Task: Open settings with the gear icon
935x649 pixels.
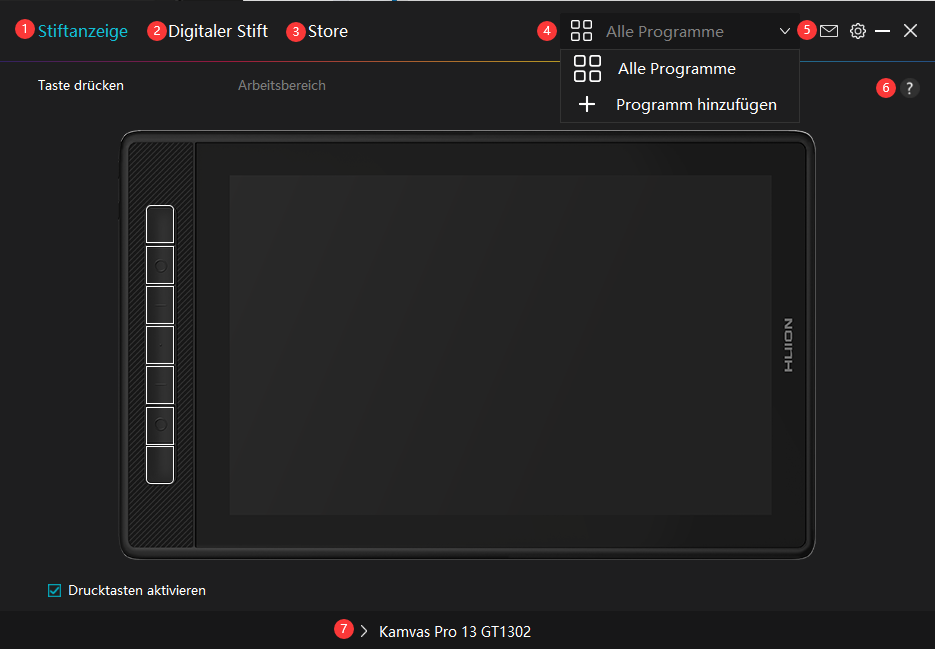Action: (857, 31)
